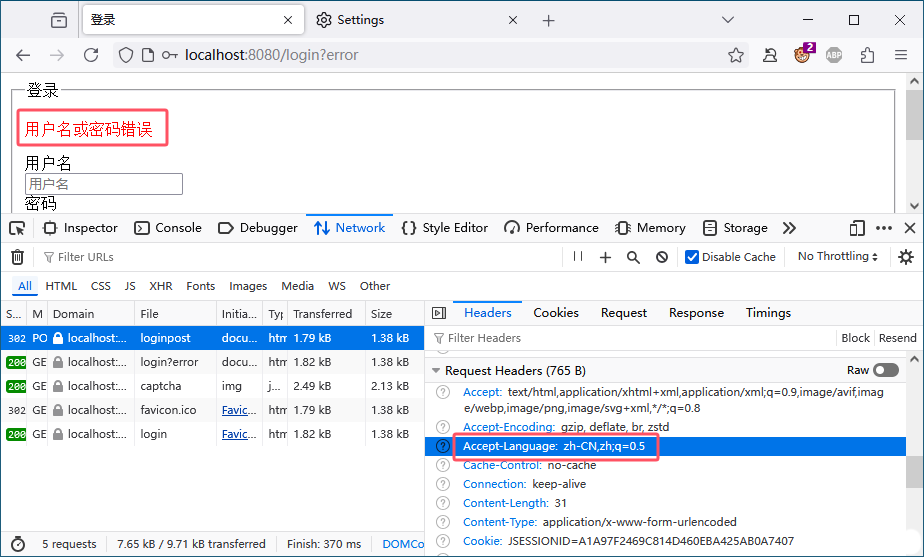Switch to Debugger tab
The height and width of the screenshot is (557, 924).
coord(258,228)
